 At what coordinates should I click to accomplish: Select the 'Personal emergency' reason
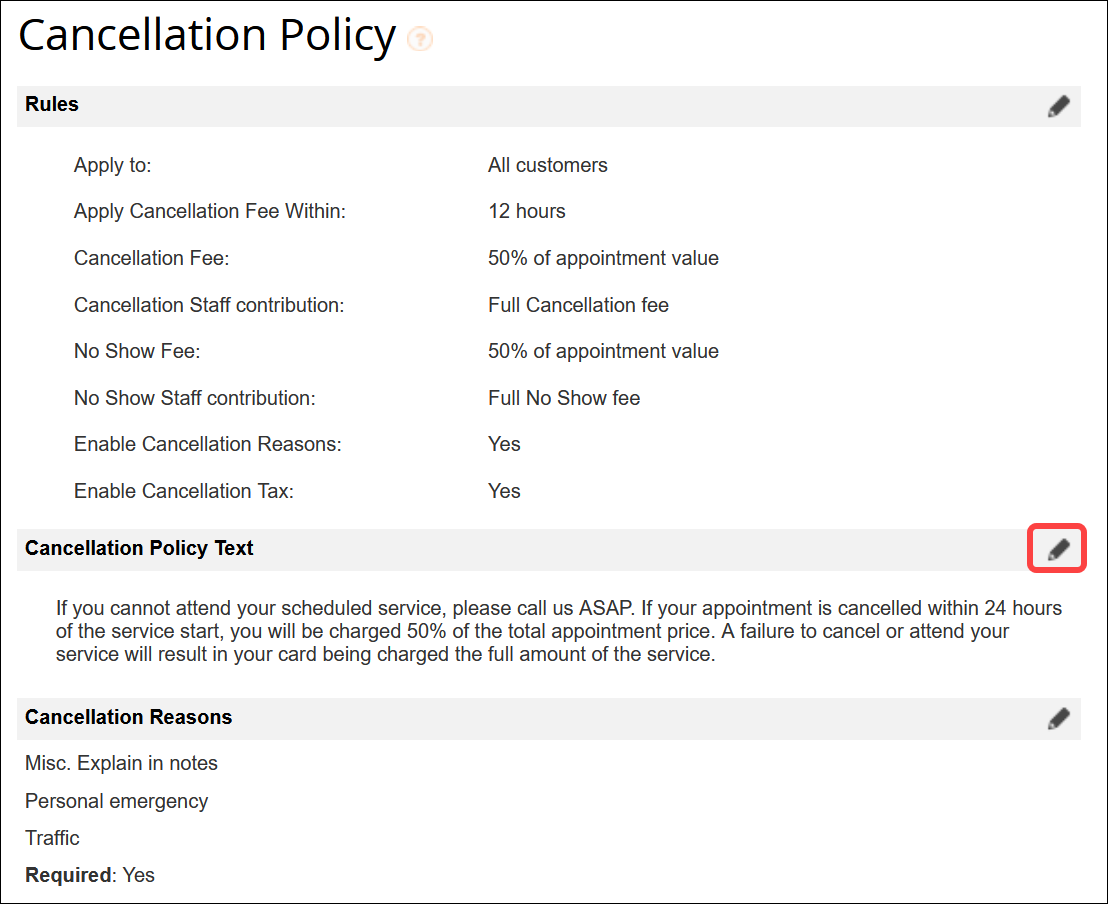click(x=116, y=801)
